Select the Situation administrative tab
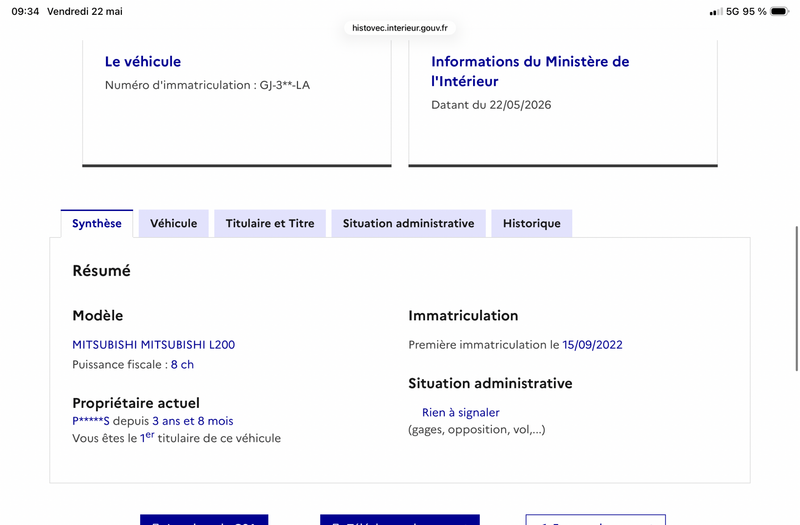This screenshot has width=800, height=525. coord(408,223)
